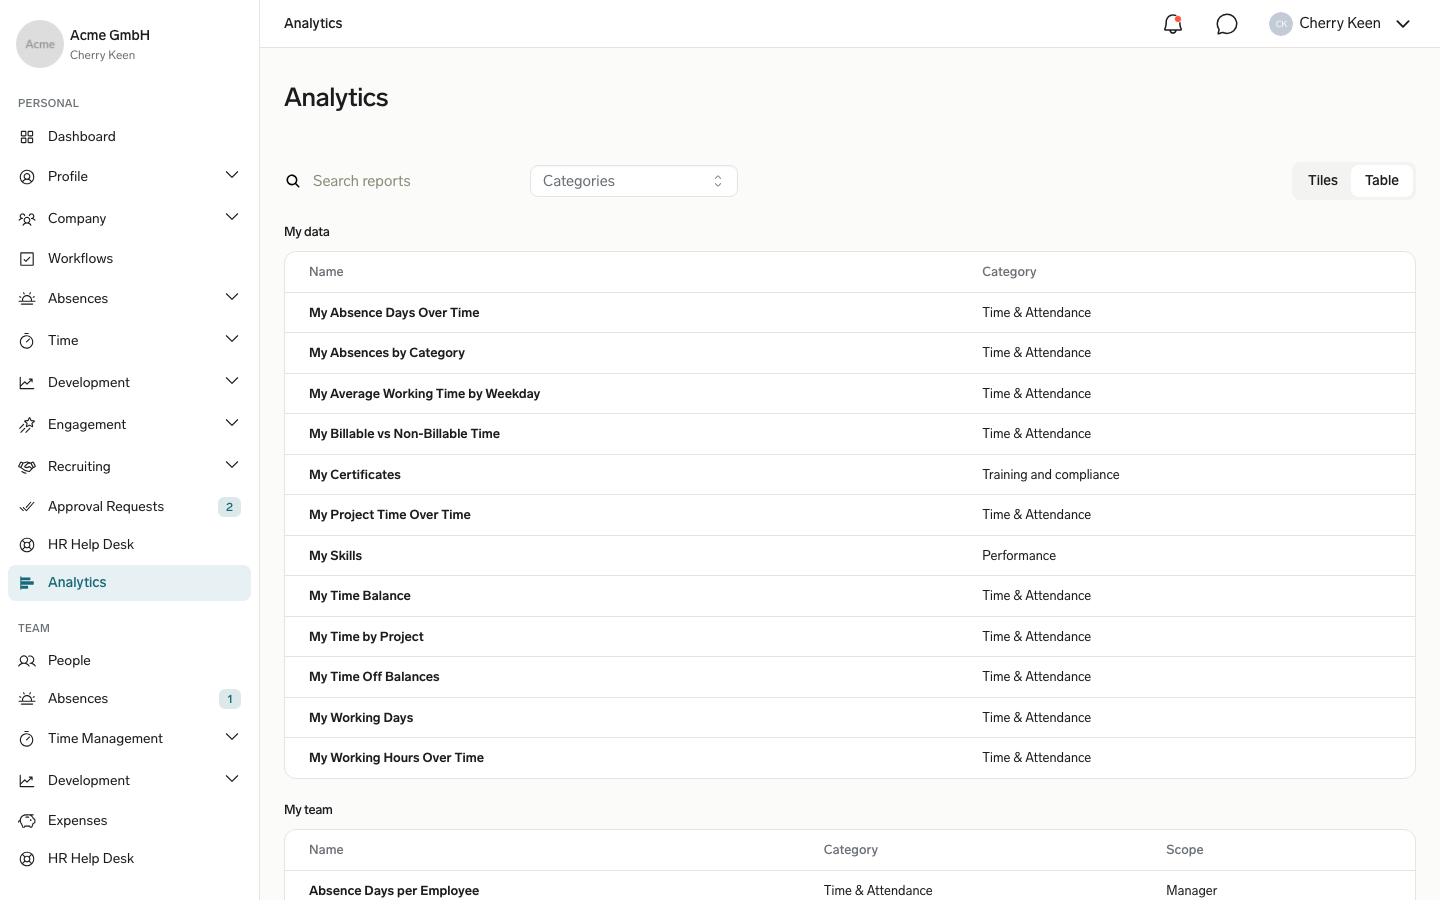Click the Engagement party icon
This screenshot has width=1440, height=900.
pyautogui.click(x=27, y=425)
